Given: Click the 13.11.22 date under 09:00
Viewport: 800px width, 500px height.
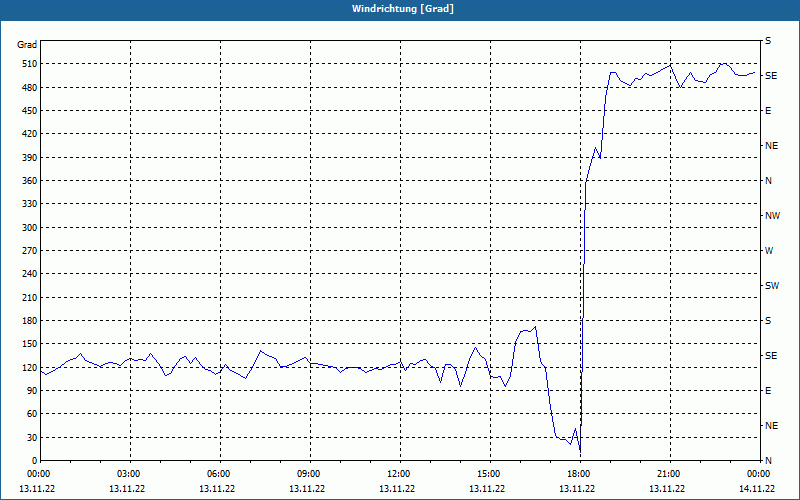Looking at the screenshot, I should tap(307, 489).
